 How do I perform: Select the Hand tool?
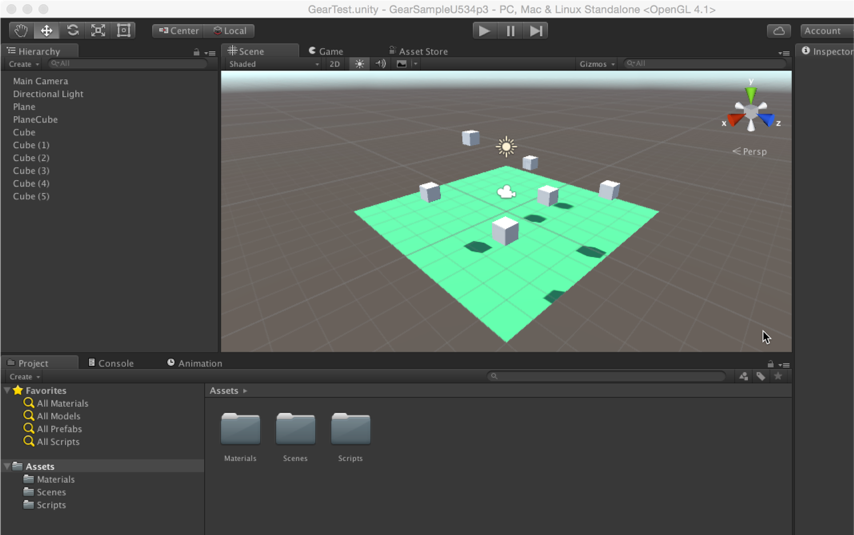click(21, 31)
